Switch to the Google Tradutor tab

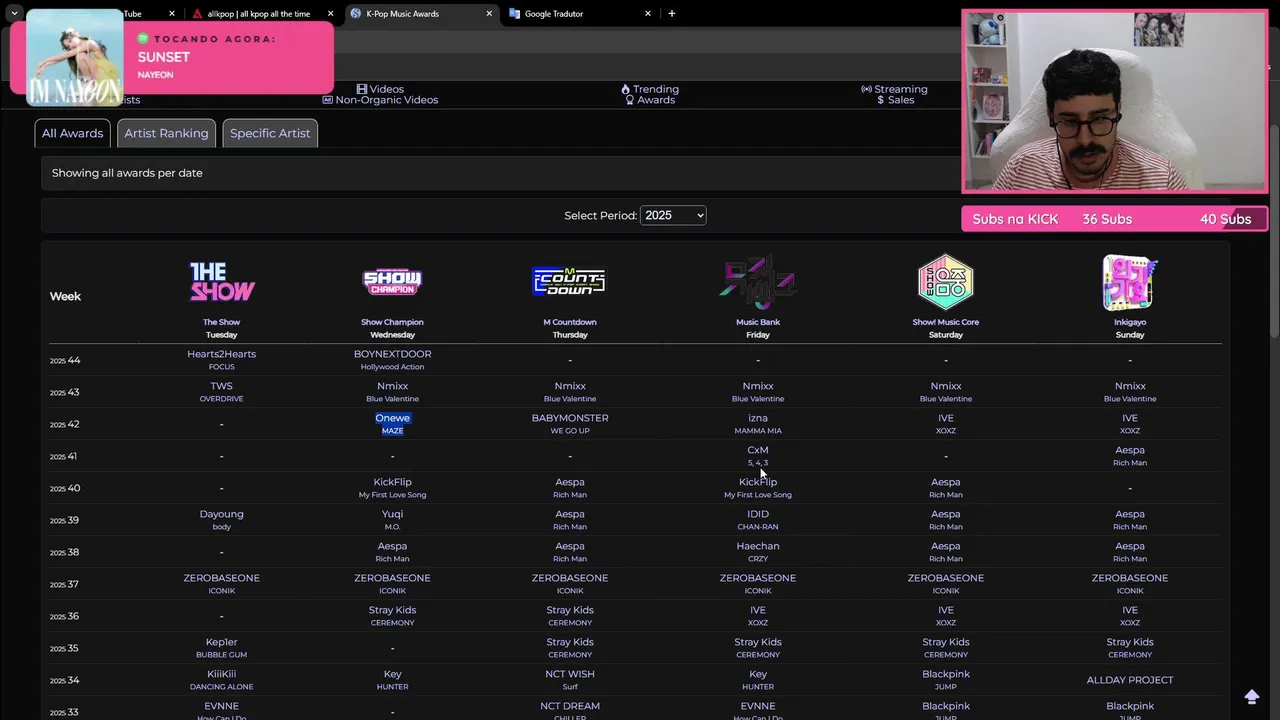[x=580, y=14]
